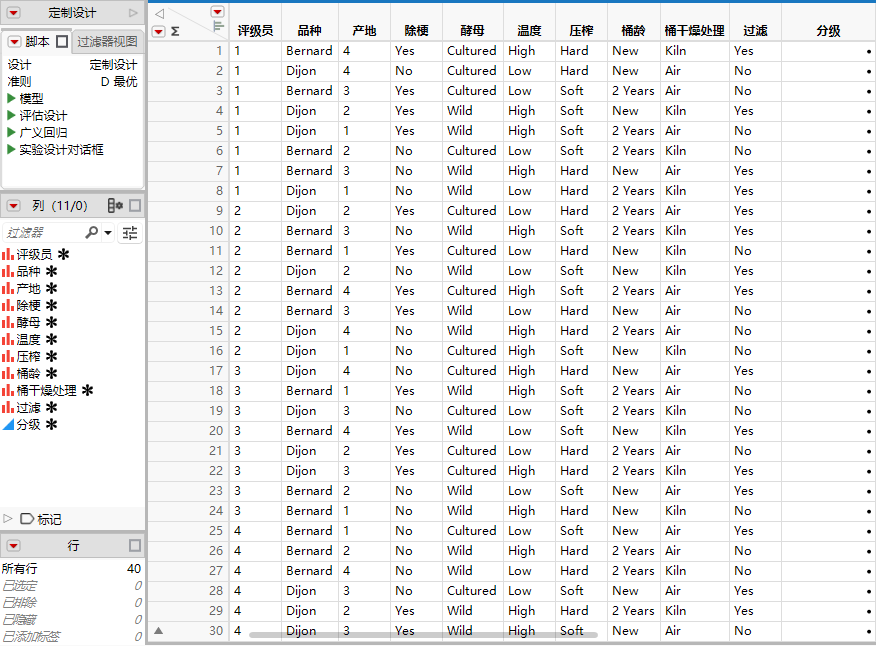Select 桶龄 in the columns list
The width and height of the screenshot is (876, 646).
point(28,373)
